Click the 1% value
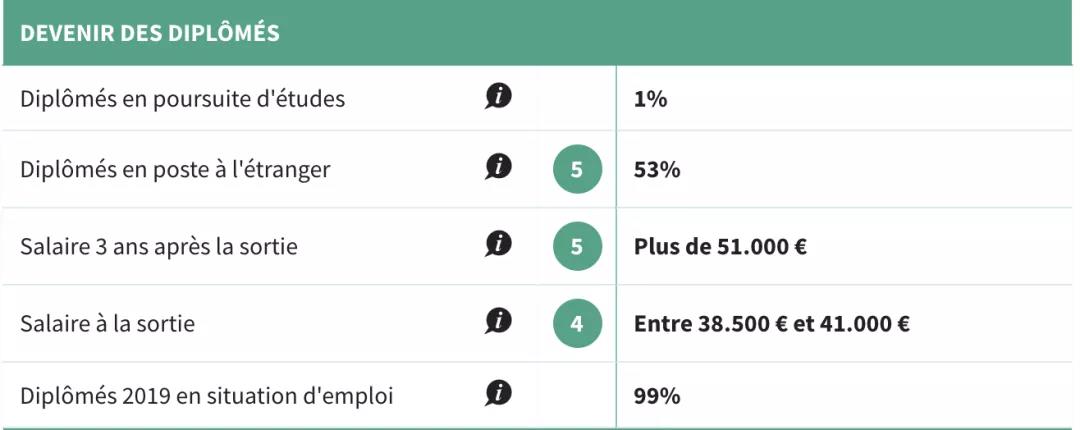Image resolution: width=1080 pixels, height=430 pixels. pyautogui.click(x=650, y=99)
